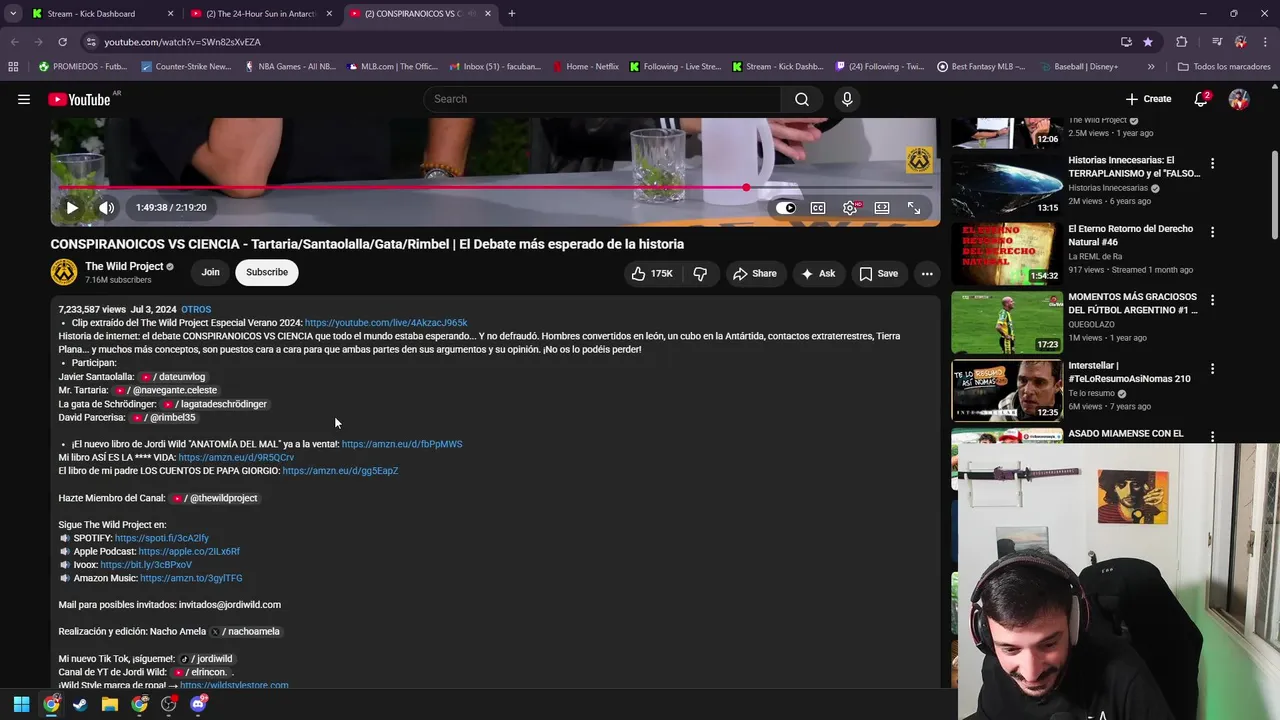1280x720 pixels.
Task: Open the Windows Start menu
Action: click(21, 704)
